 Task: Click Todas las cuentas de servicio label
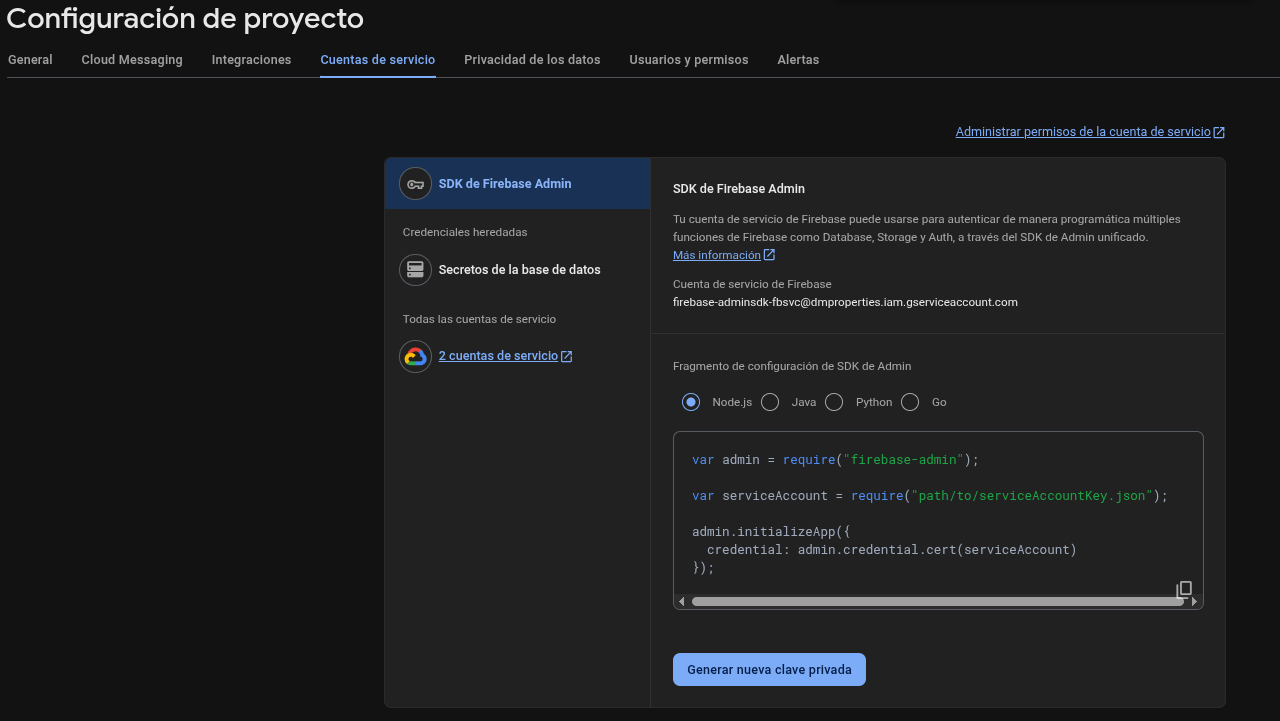(x=479, y=319)
